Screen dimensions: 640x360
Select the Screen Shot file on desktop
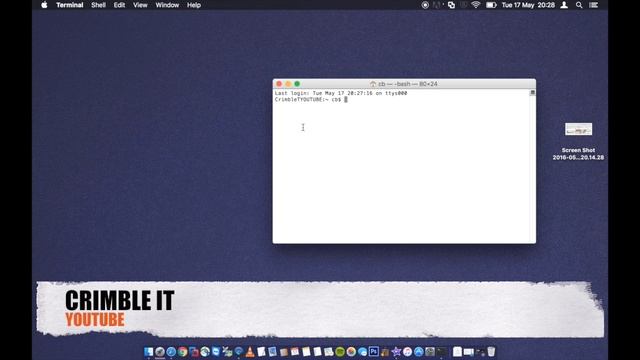coord(578,141)
